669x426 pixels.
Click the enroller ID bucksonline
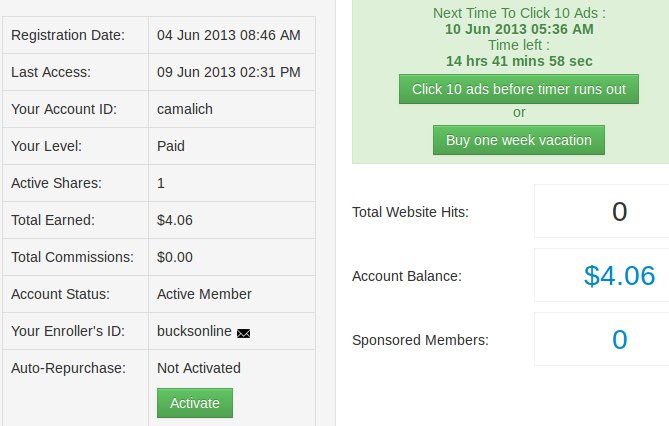194,331
